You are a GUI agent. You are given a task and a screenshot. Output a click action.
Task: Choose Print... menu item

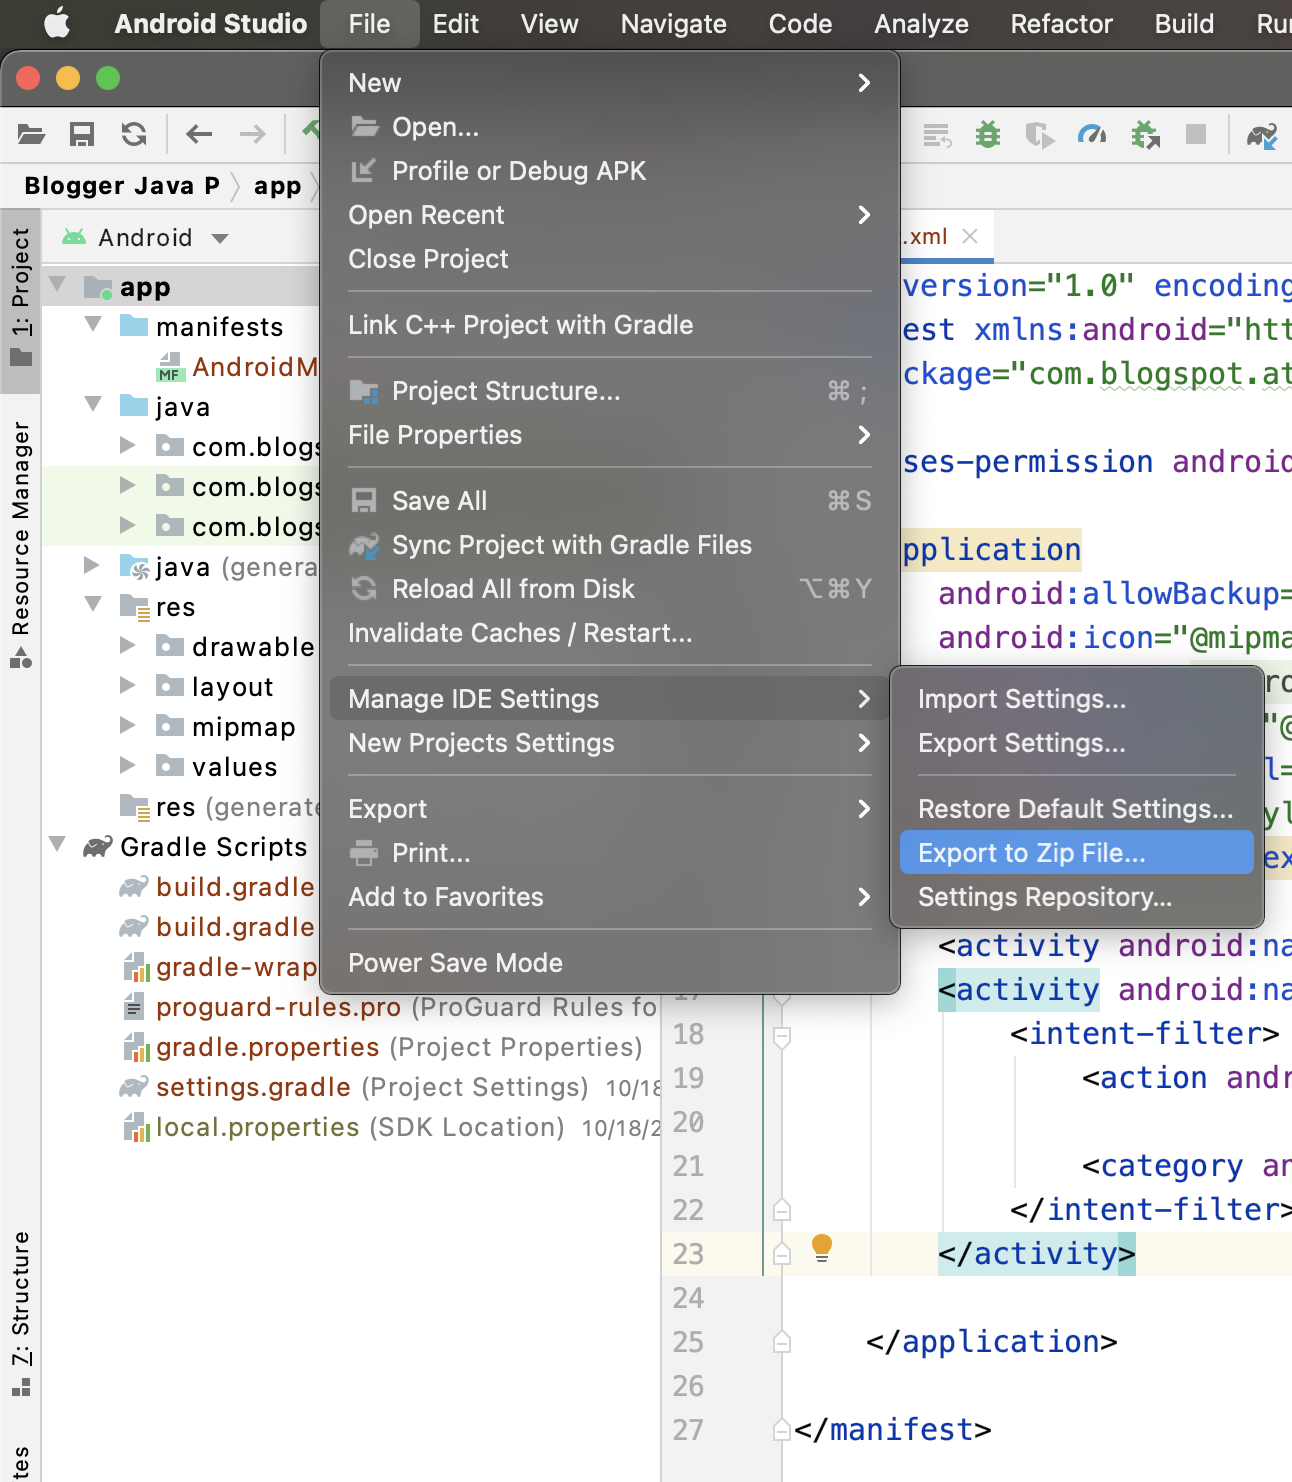pyautogui.click(x=610, y=853)
